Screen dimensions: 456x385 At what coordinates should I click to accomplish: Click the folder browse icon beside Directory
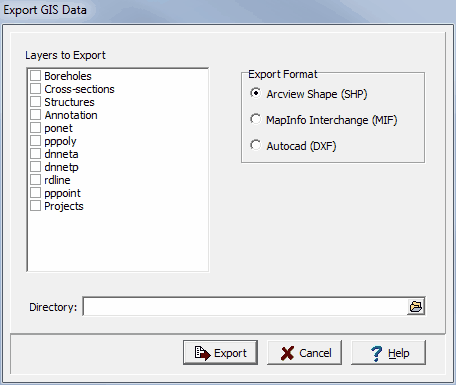(x=416, y=306)
